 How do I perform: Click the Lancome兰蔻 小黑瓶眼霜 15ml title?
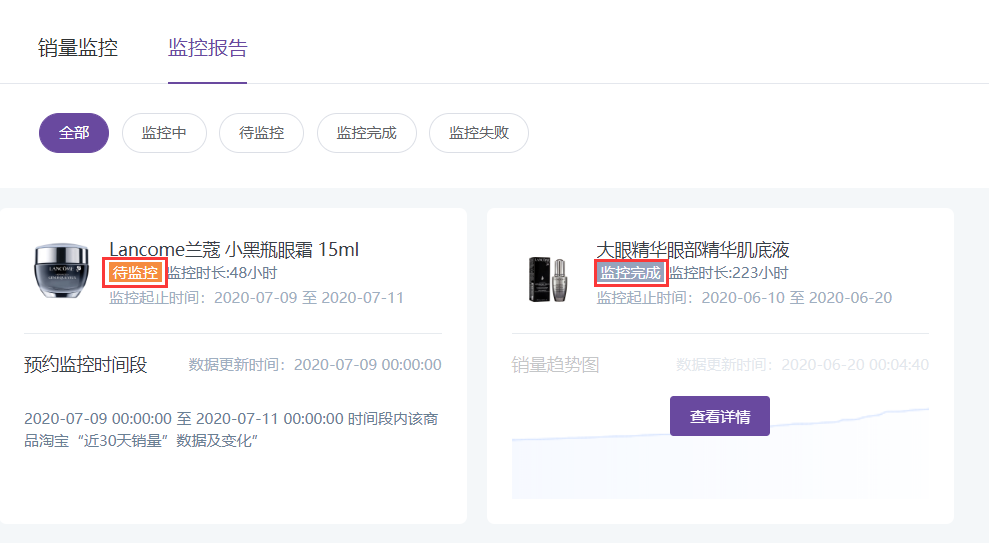point(234,250)
